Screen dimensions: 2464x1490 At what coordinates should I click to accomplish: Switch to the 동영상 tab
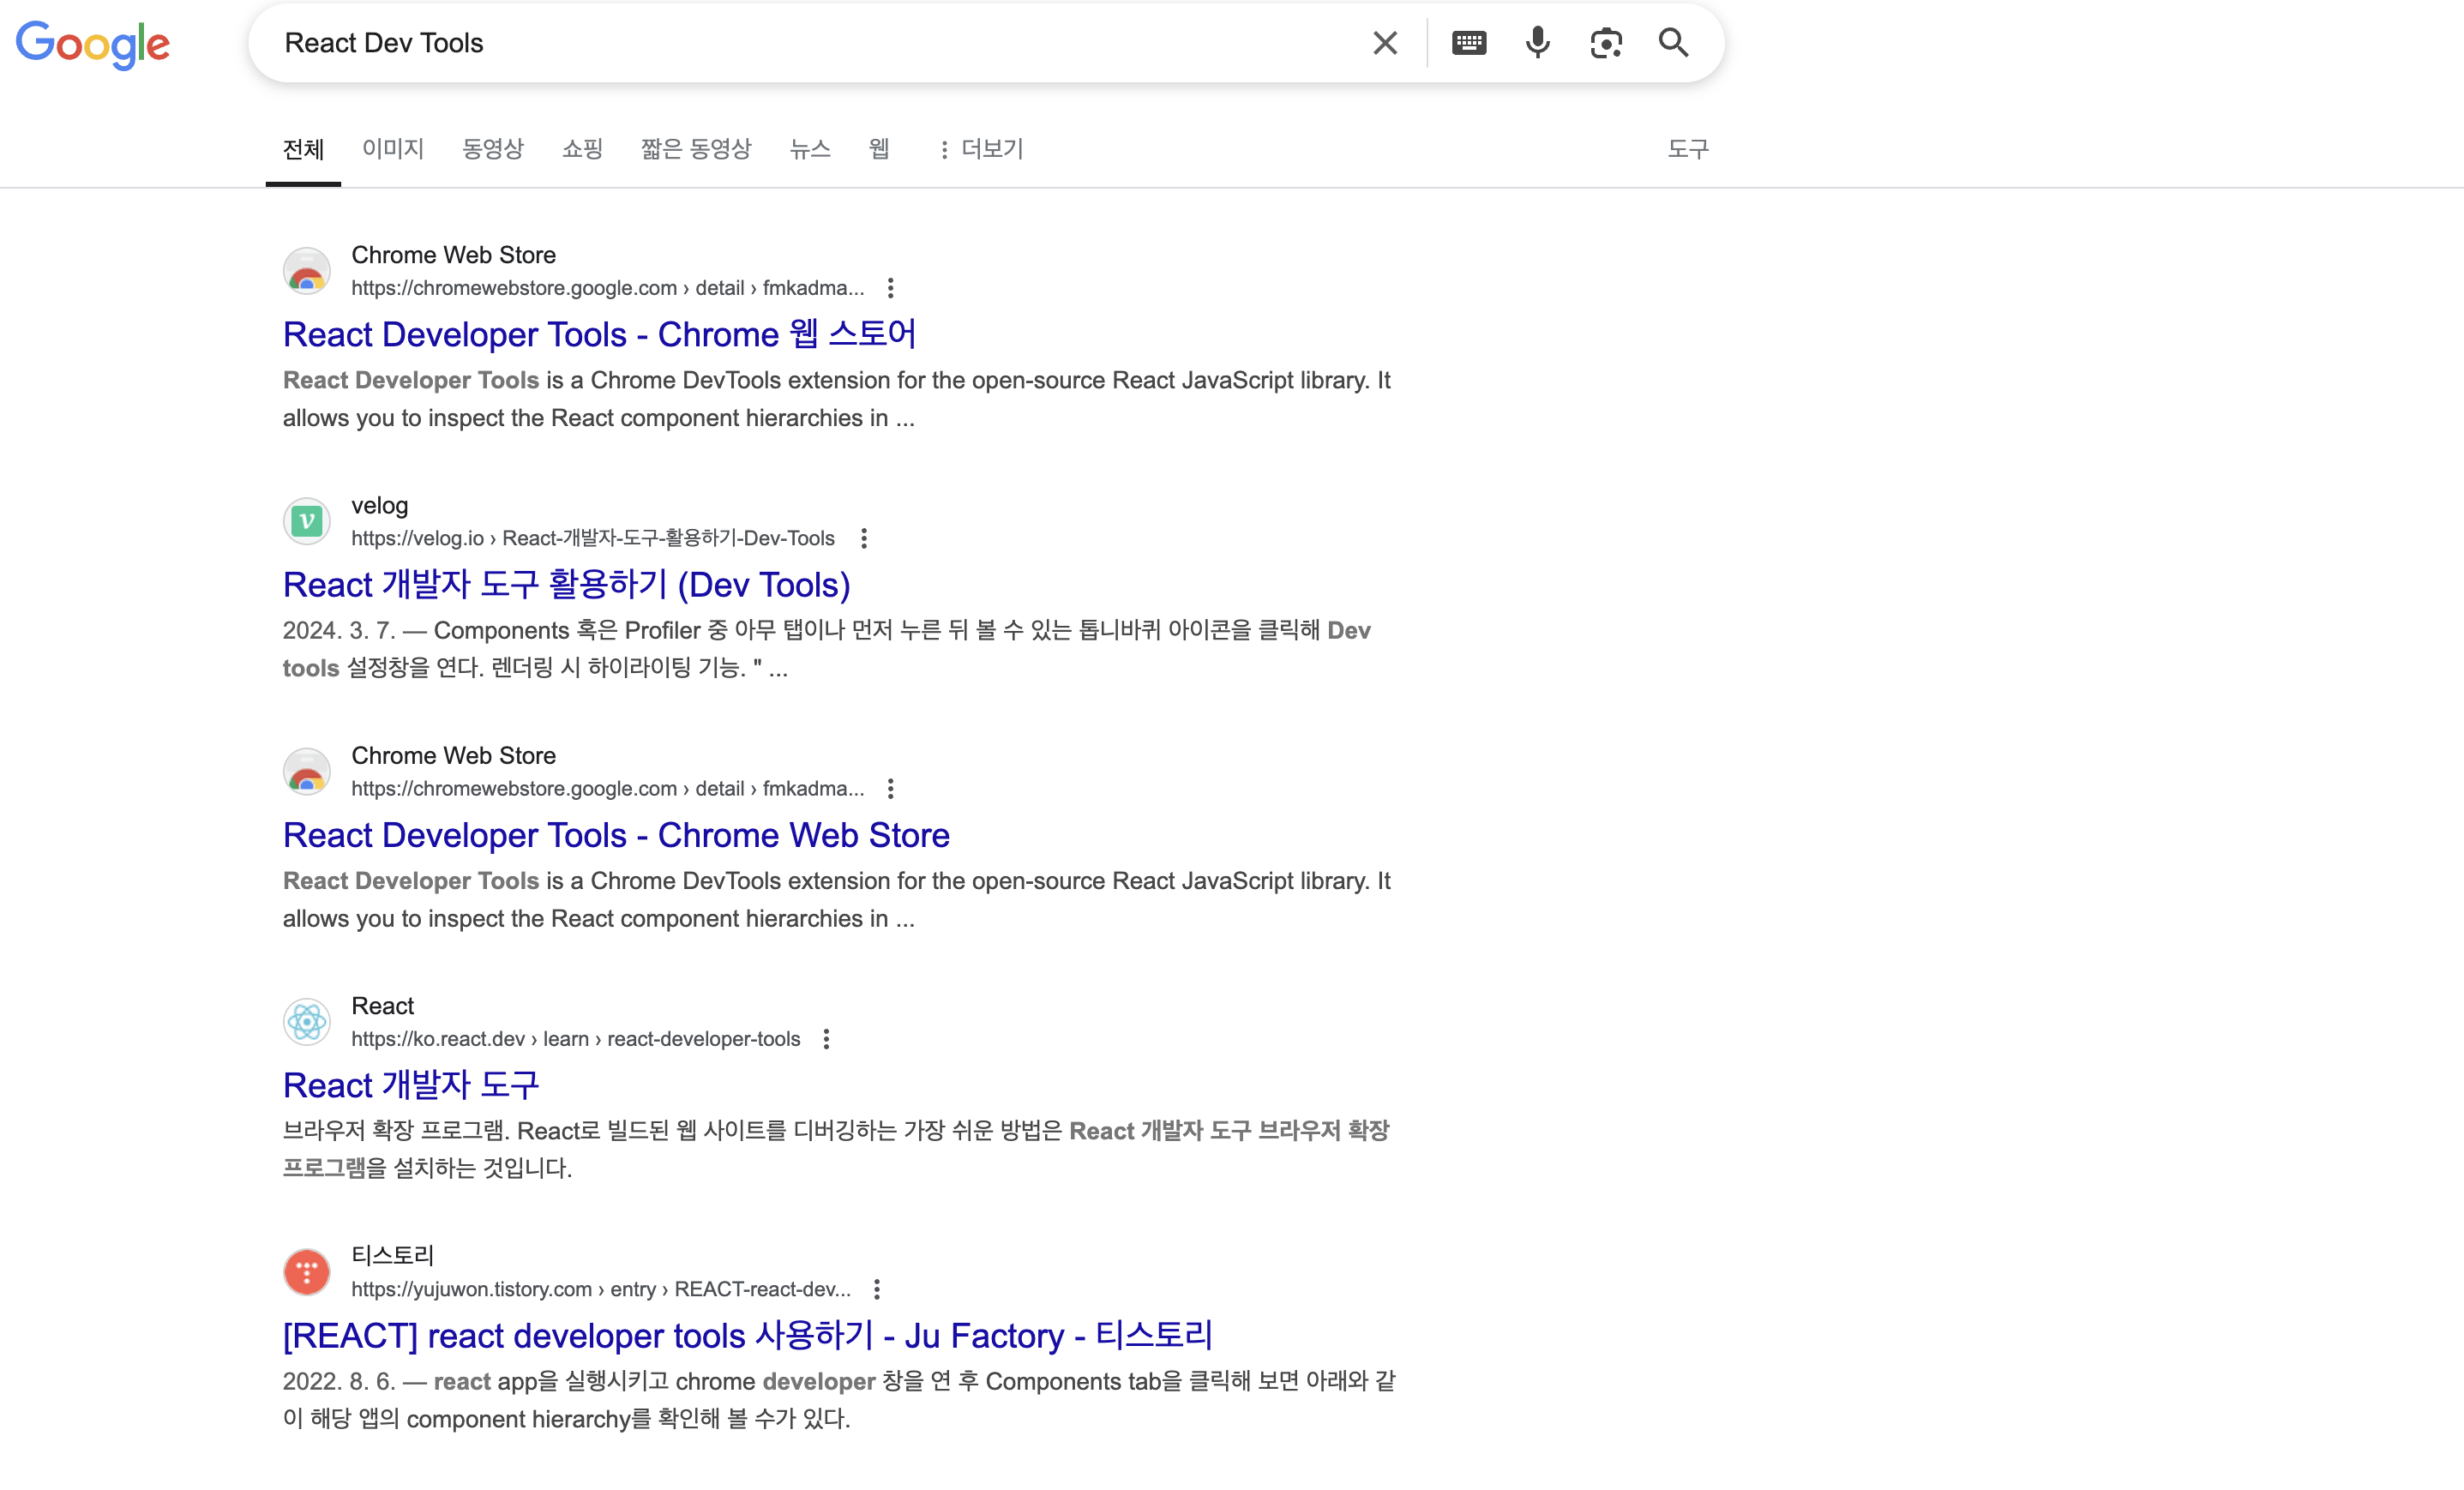[x=493, y=149]
